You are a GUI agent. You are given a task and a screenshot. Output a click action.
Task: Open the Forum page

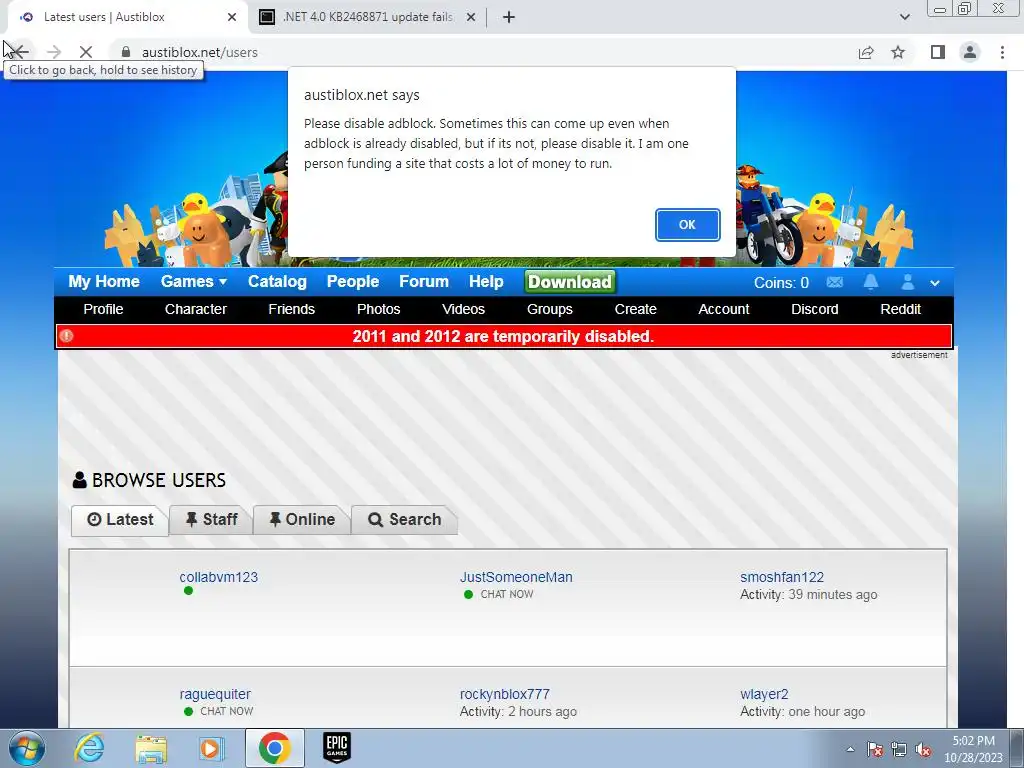[424, 281]
